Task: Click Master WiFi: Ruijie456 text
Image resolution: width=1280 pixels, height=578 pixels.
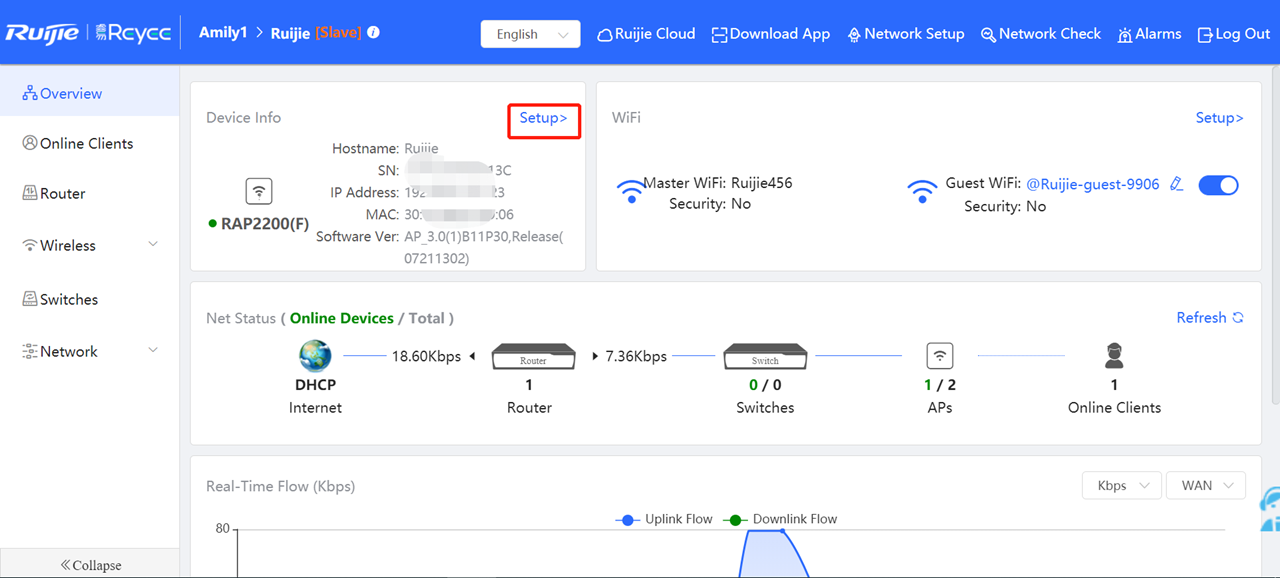Action: (x=718, y=183)
